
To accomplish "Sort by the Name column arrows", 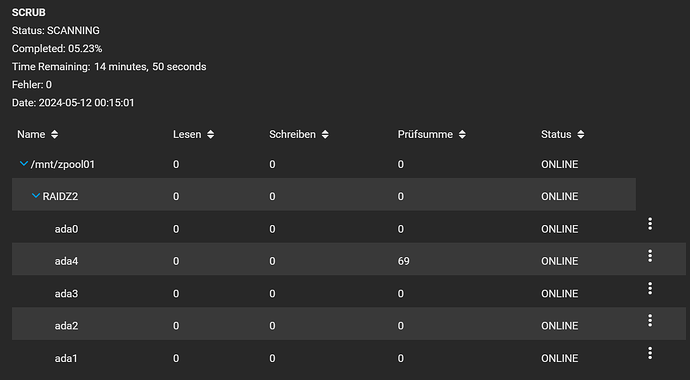I will point(55,135).
